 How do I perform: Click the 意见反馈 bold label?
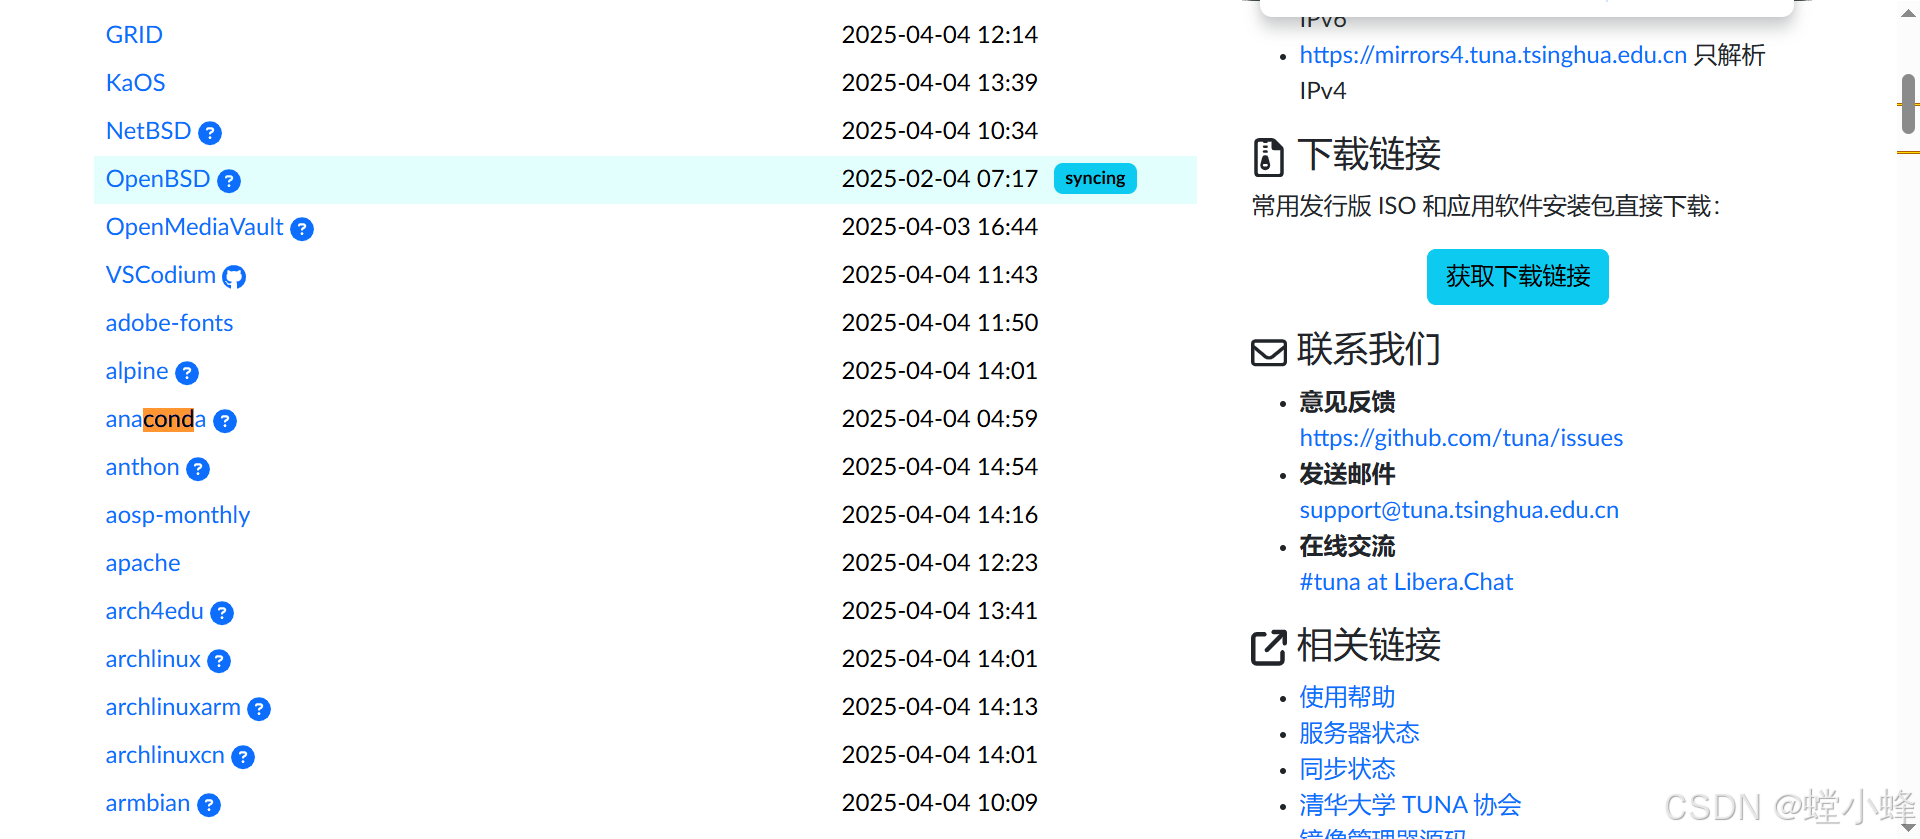click(x=1347, y=402)
